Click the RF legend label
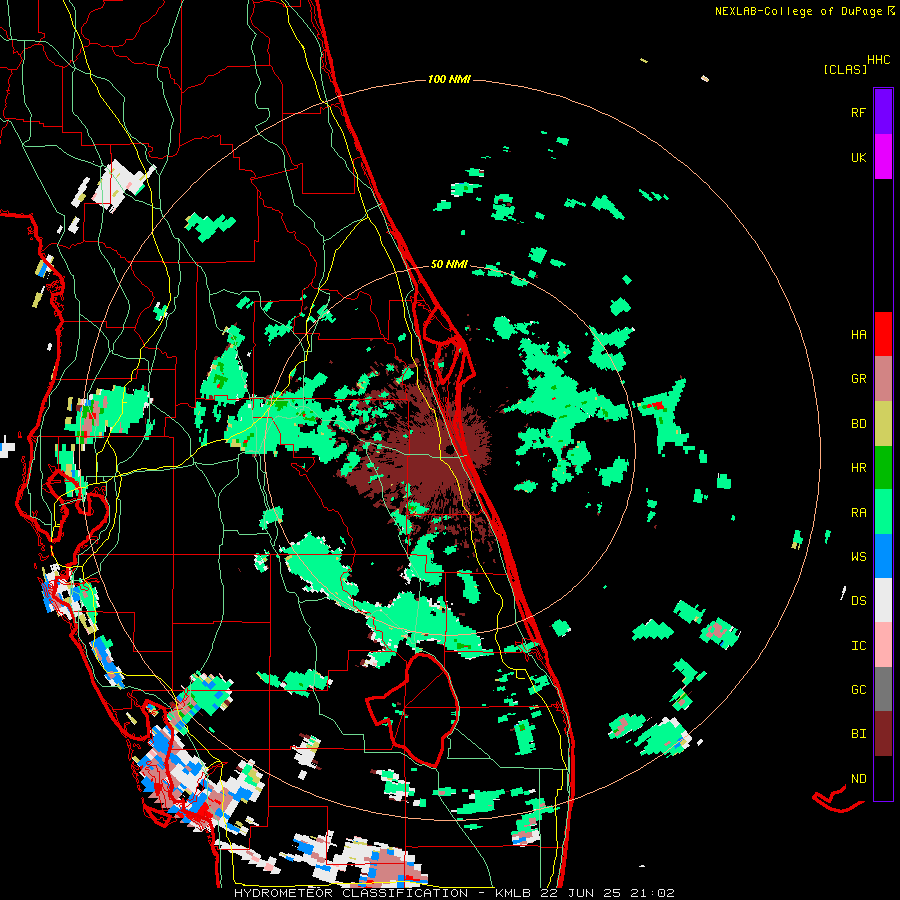Screen dimensions: 900x900 click(859, 112)
